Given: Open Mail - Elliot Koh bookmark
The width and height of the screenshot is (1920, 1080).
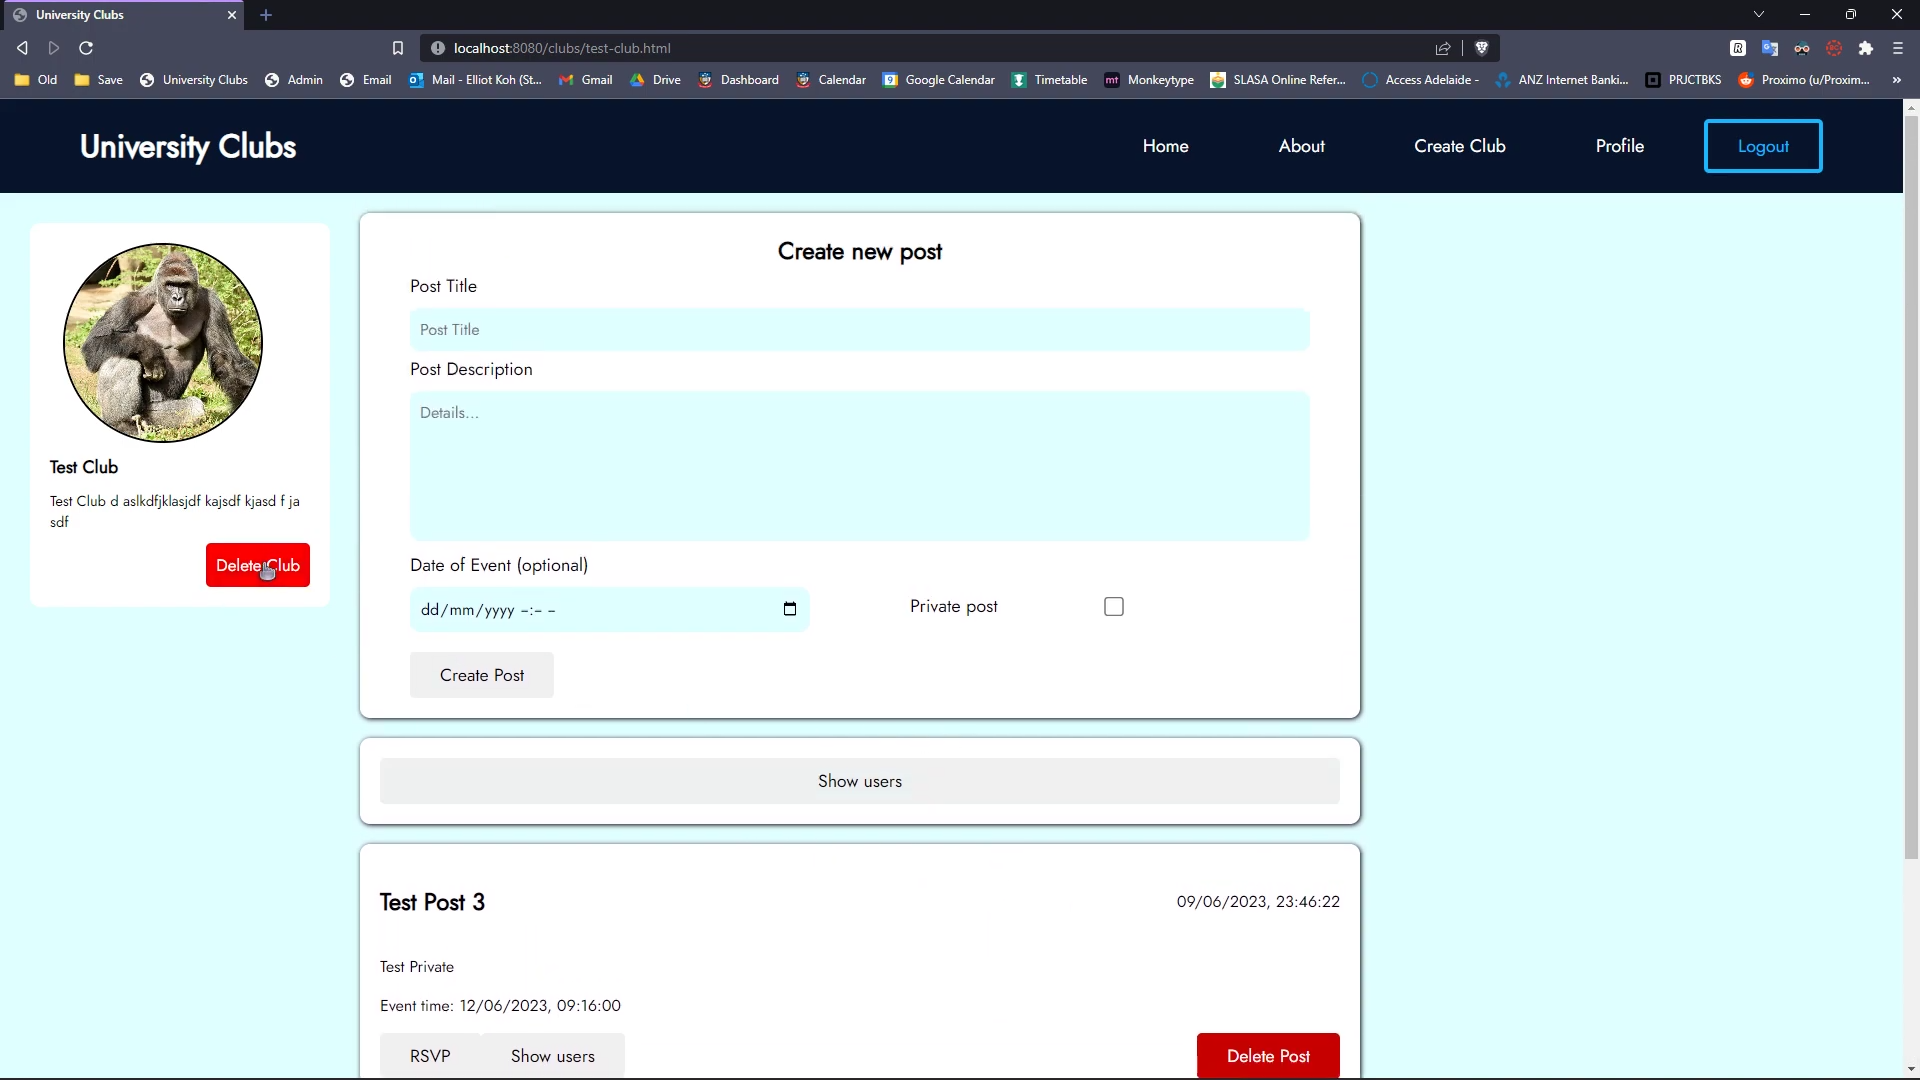Looking at the screenshot, I should click(x=475, y=80).
